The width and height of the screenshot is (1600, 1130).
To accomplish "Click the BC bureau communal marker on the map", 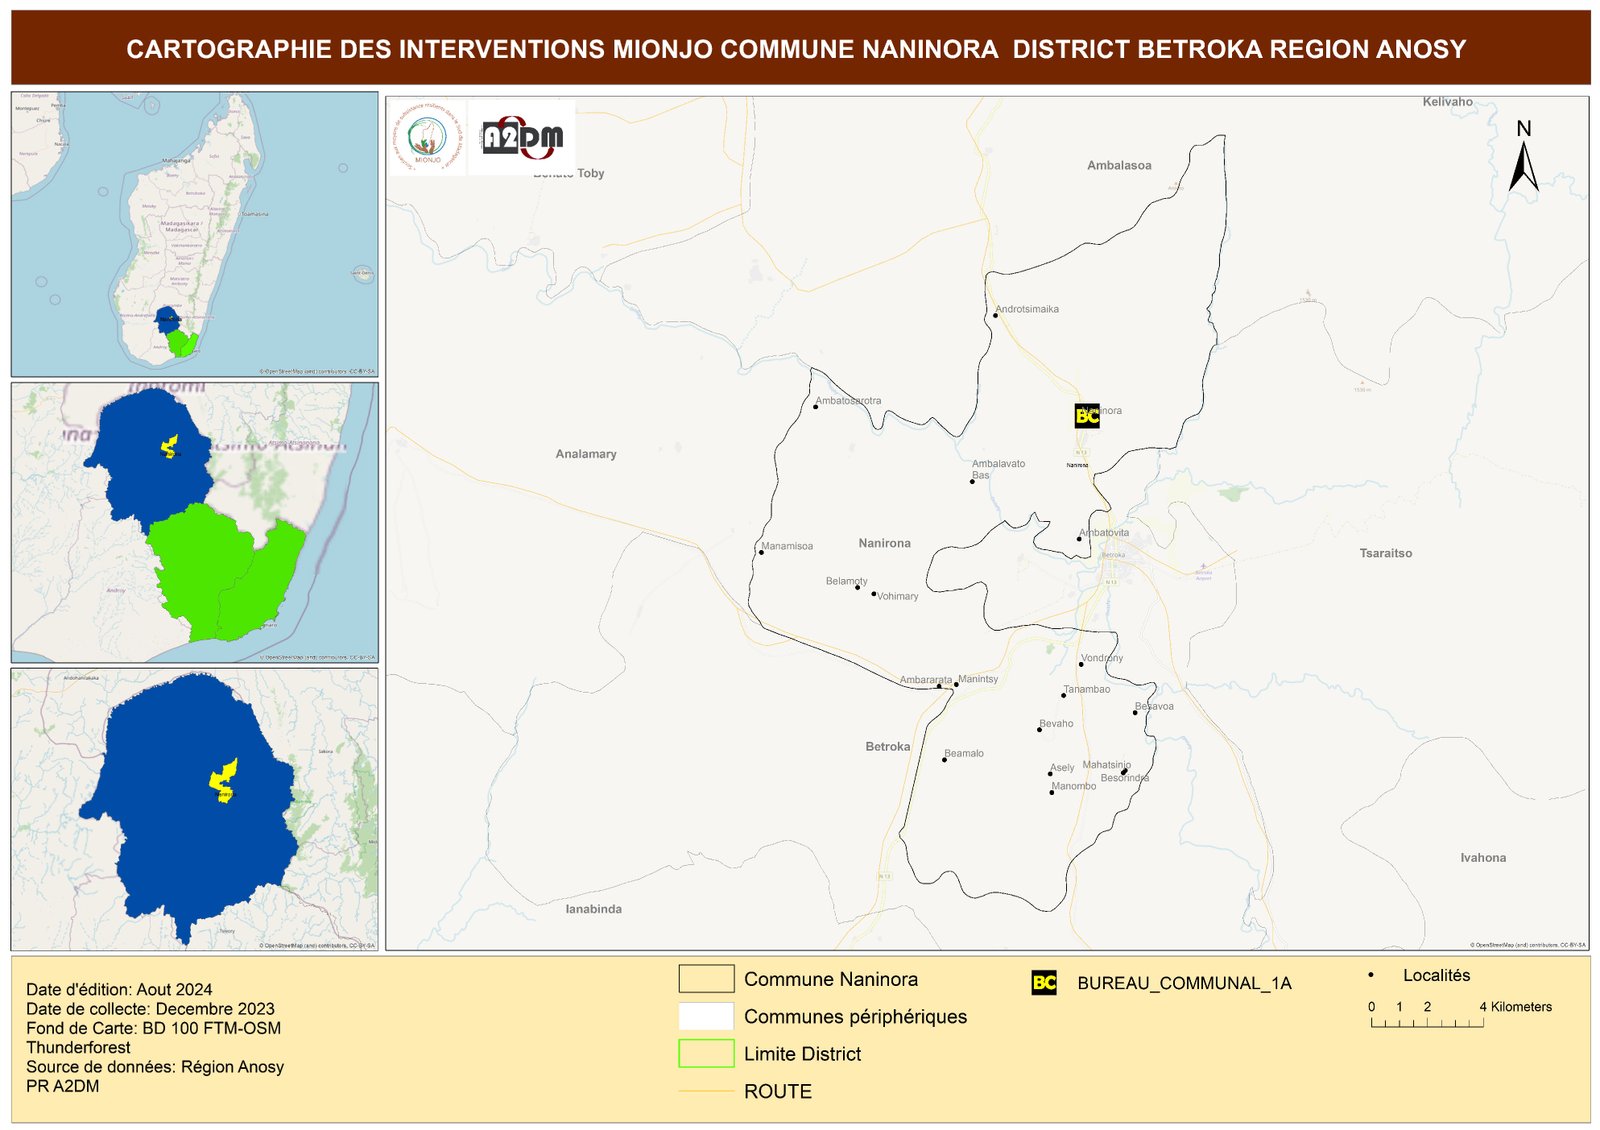I will 1087,416.
